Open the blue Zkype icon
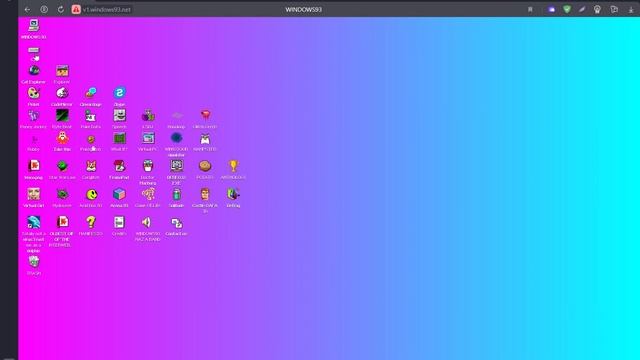The width and height of the screenshot is (640, 360). coord(119,93)
